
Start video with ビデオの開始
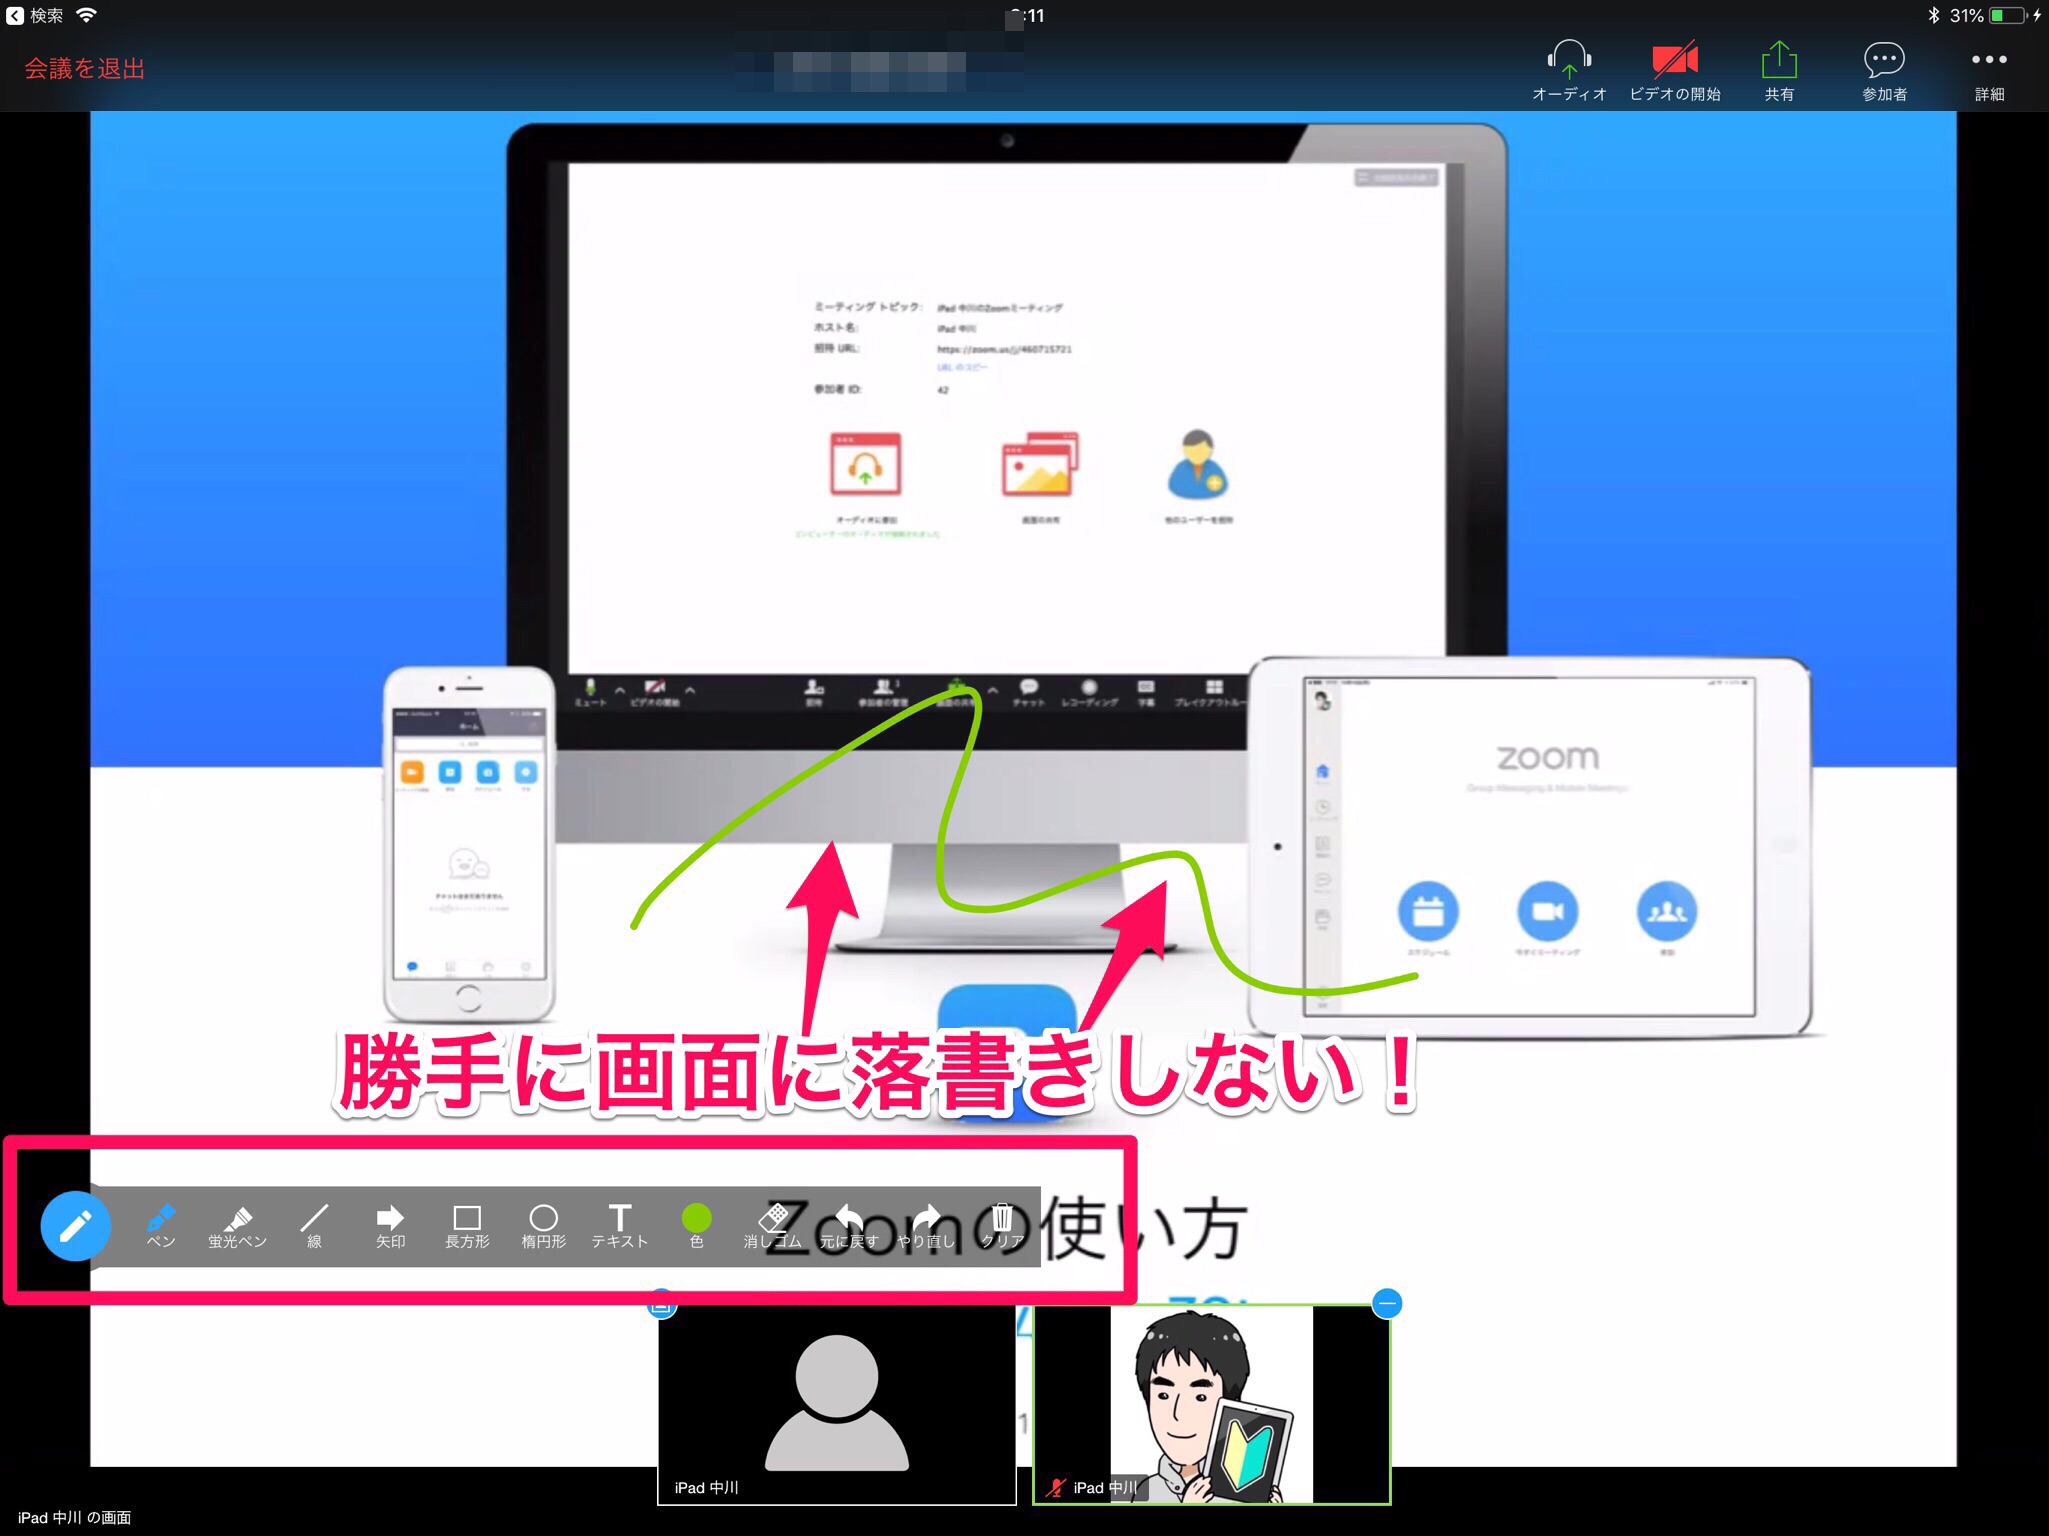coord(1675,70)
